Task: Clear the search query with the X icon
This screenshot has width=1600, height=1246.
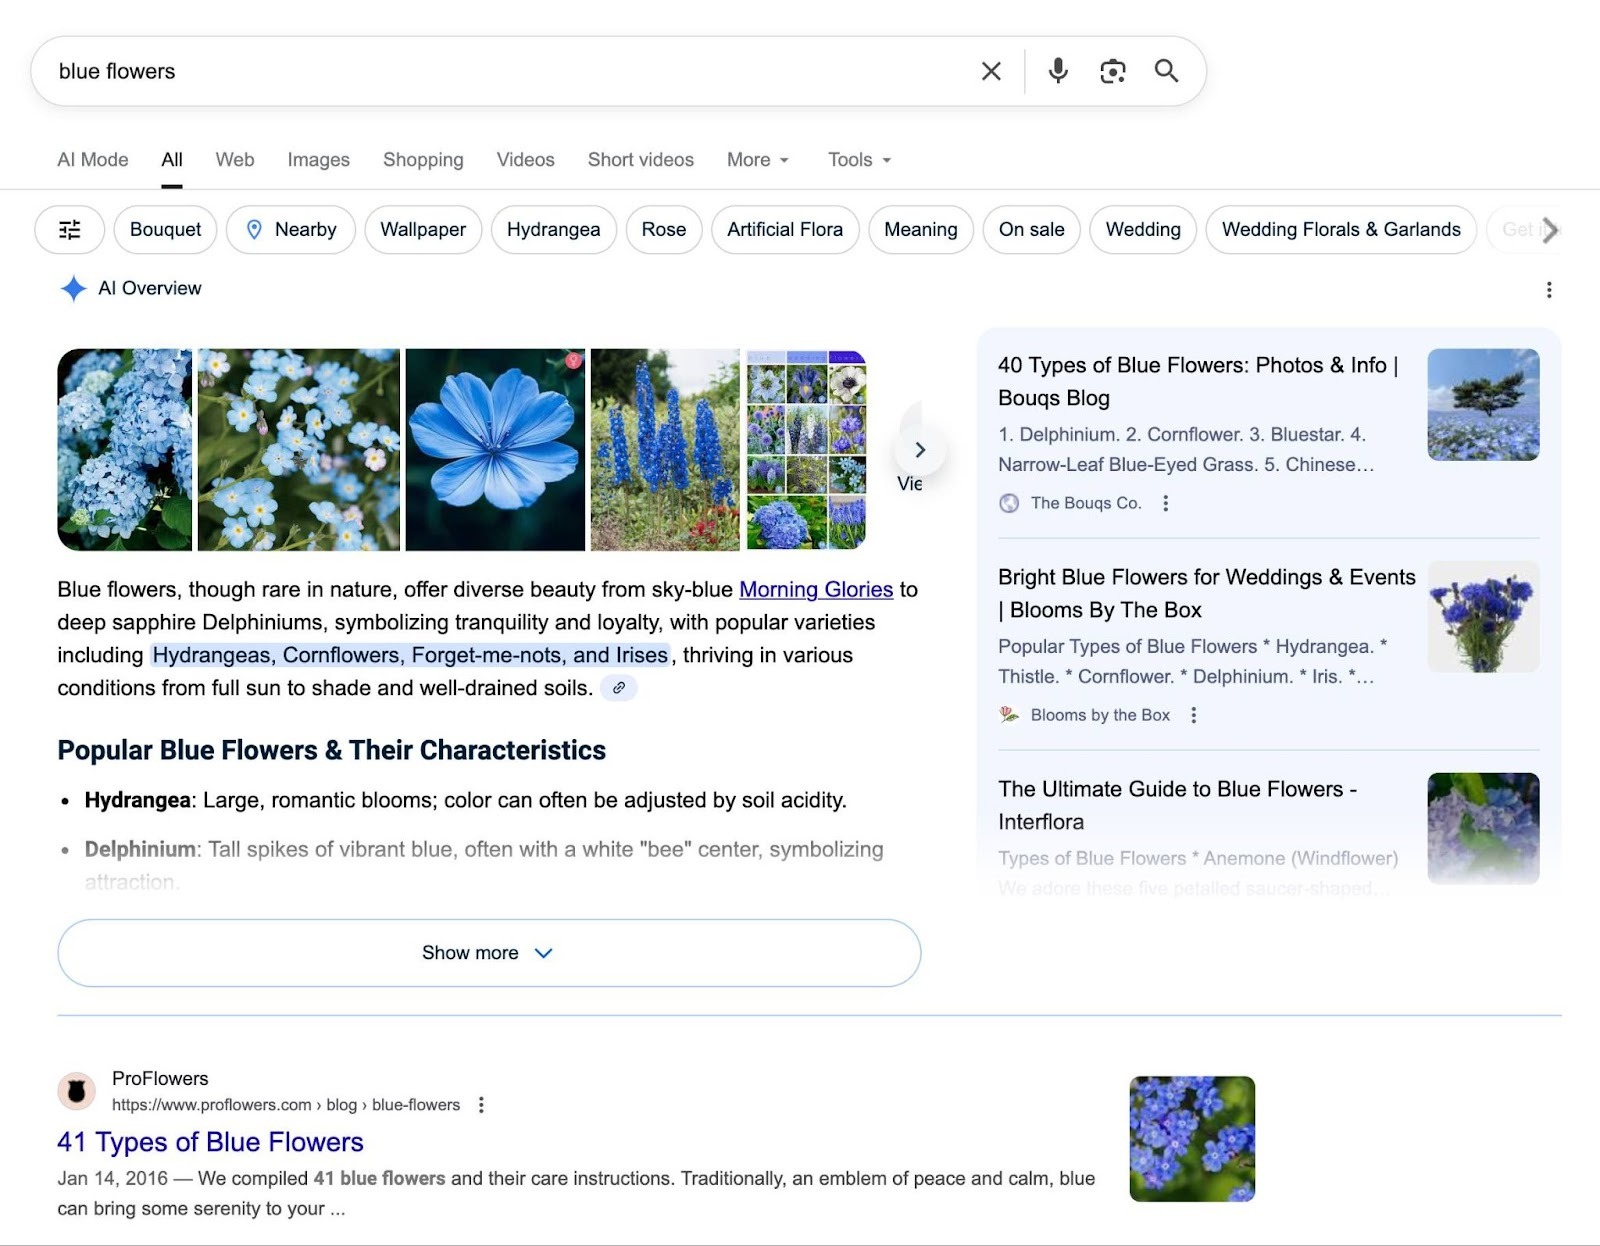Action: pos(990,71)
